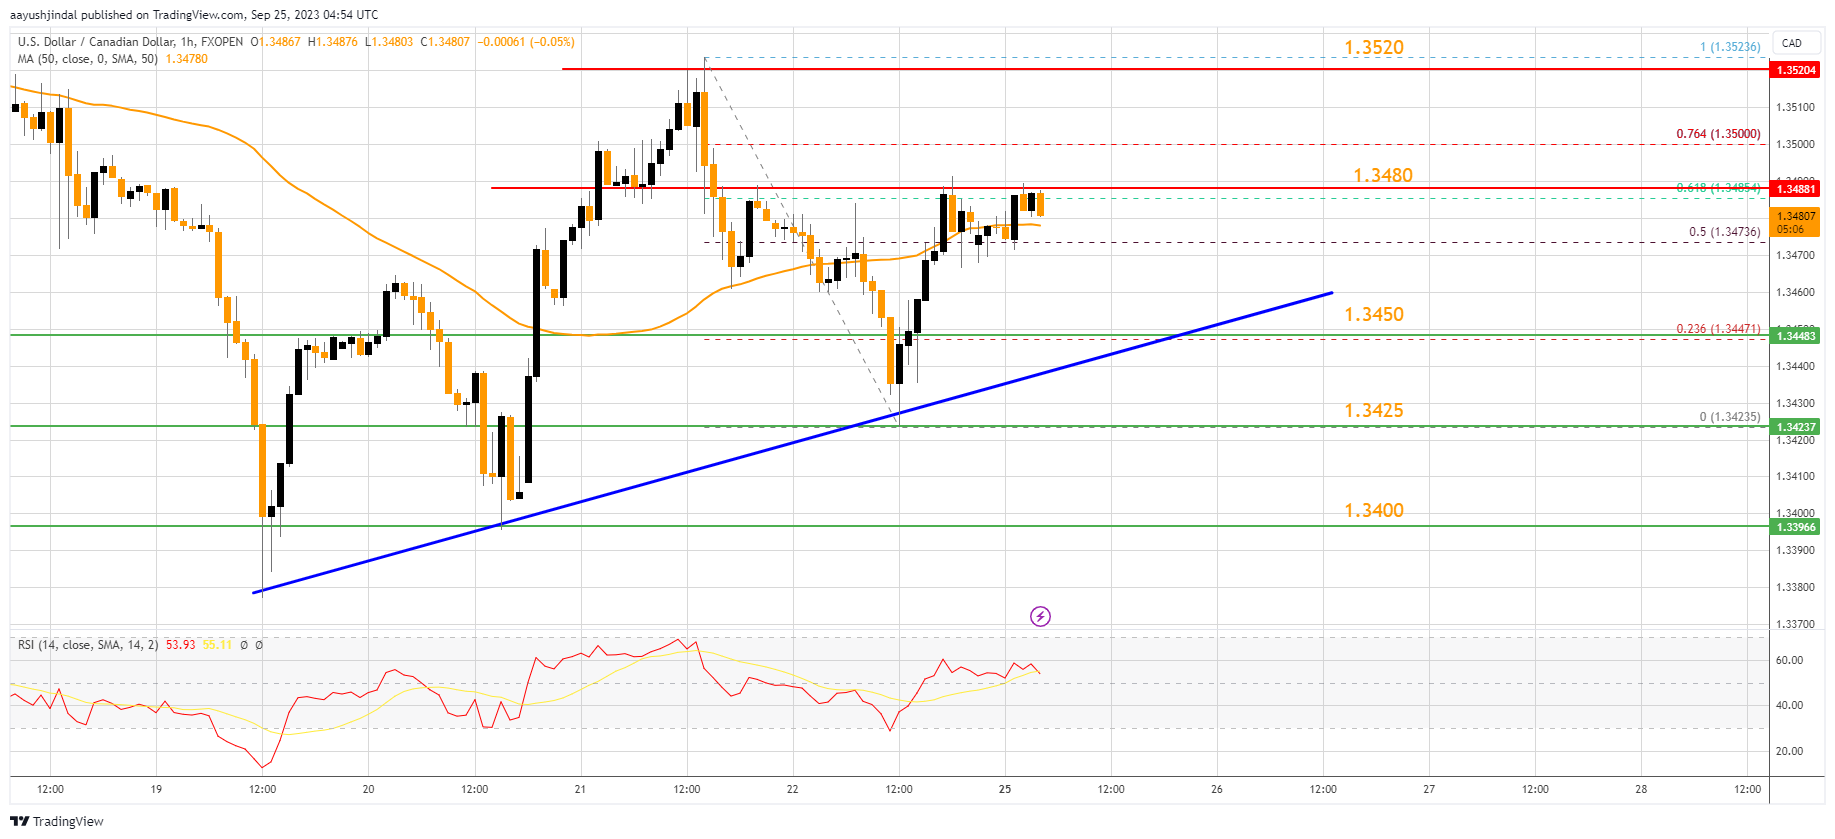The height and width of the screenshot is (839, 1835).
Task: Click the Fibonacci 0 (1.34235) label
Action: coord(1730,417)
